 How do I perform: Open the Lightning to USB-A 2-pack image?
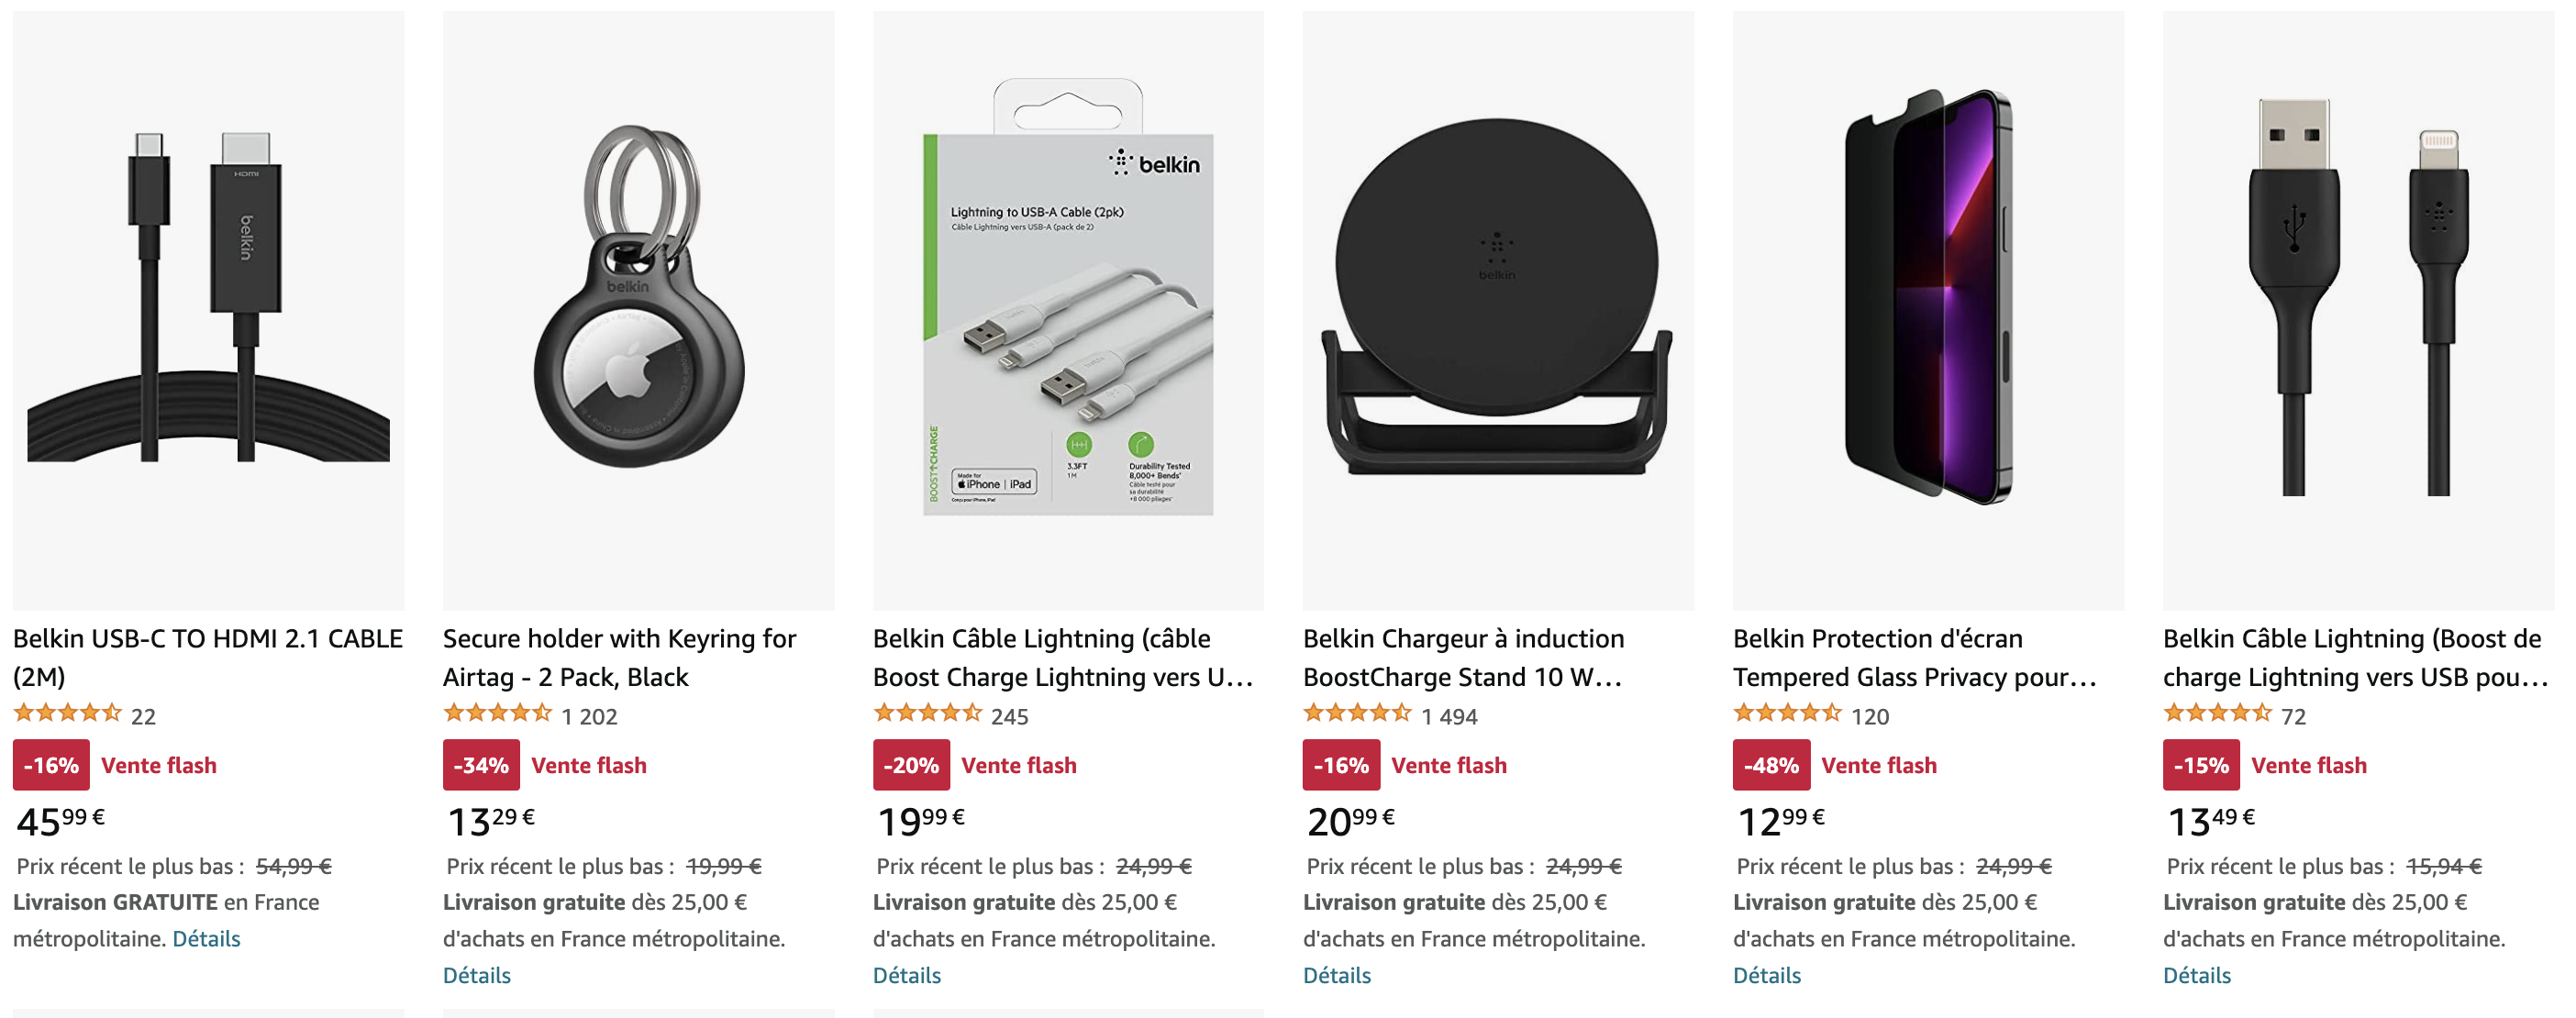pyautogui.click(x=1068, y=310)
